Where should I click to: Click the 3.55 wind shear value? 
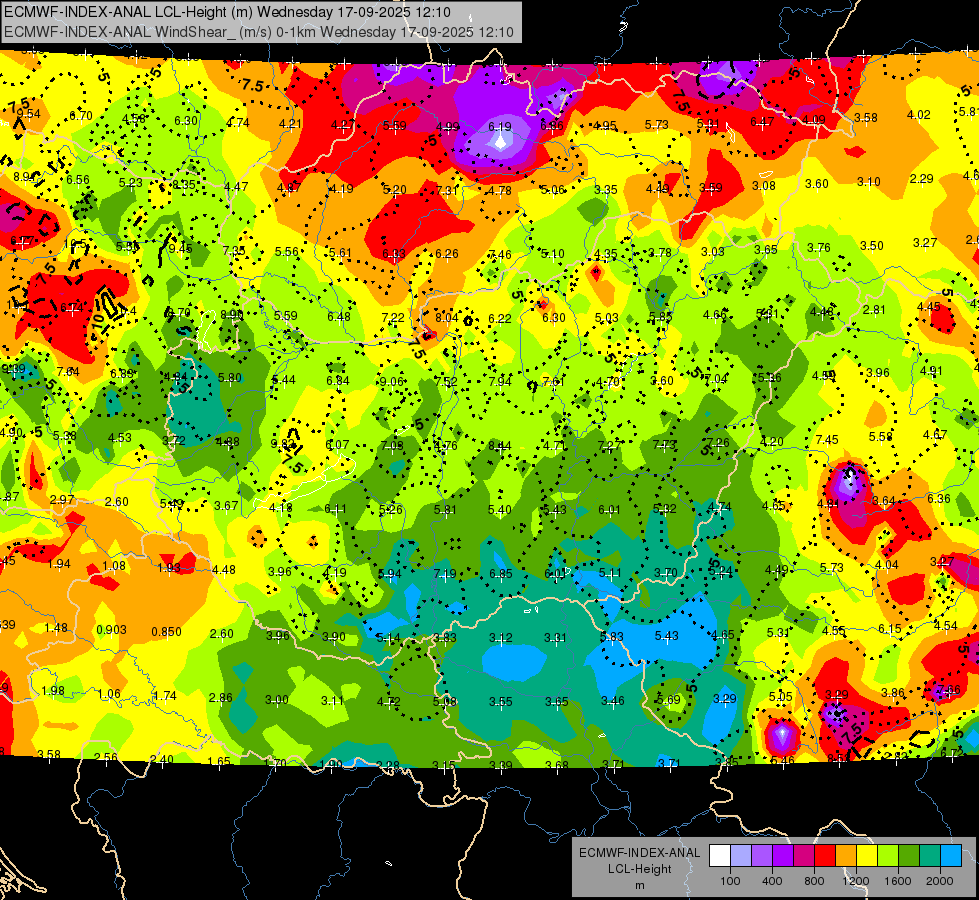pos(501,701)
